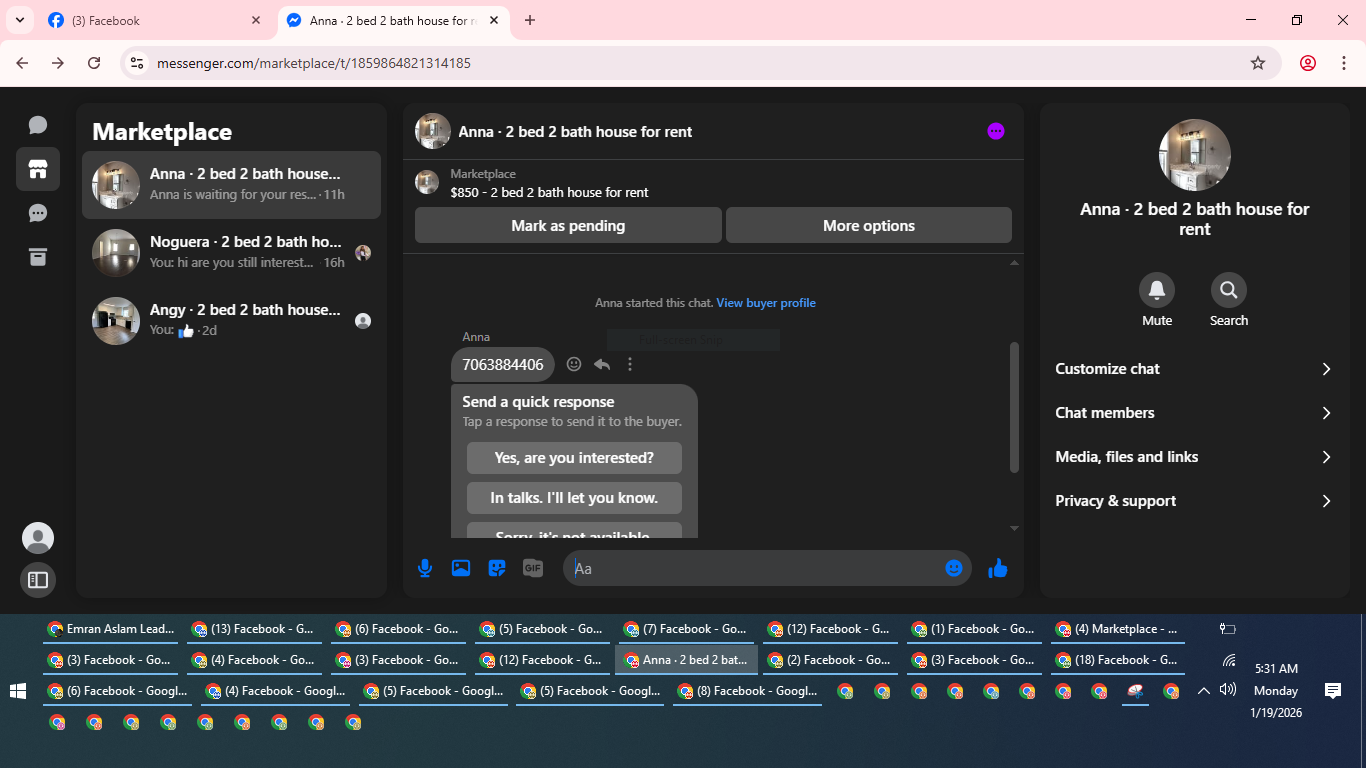
Task: Switch to Emran Aslam Lead taskbar window
Action: 111,629
